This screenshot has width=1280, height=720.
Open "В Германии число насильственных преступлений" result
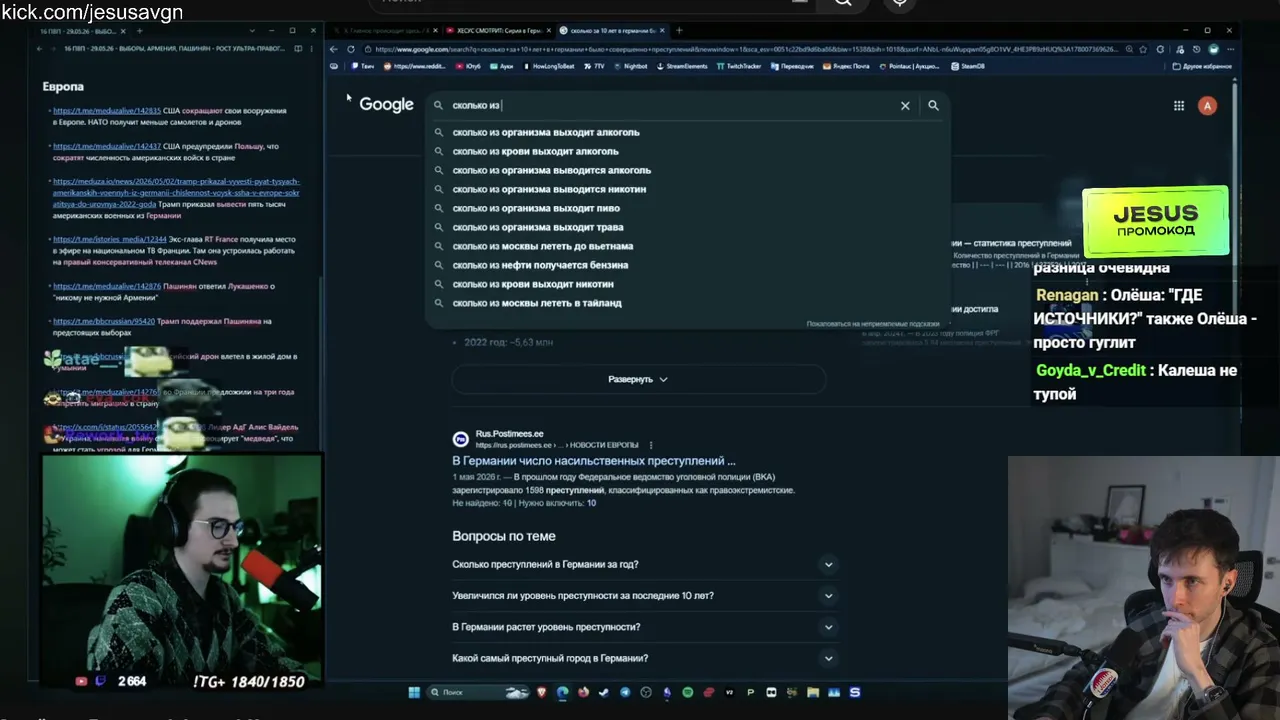tap(594, 461)
